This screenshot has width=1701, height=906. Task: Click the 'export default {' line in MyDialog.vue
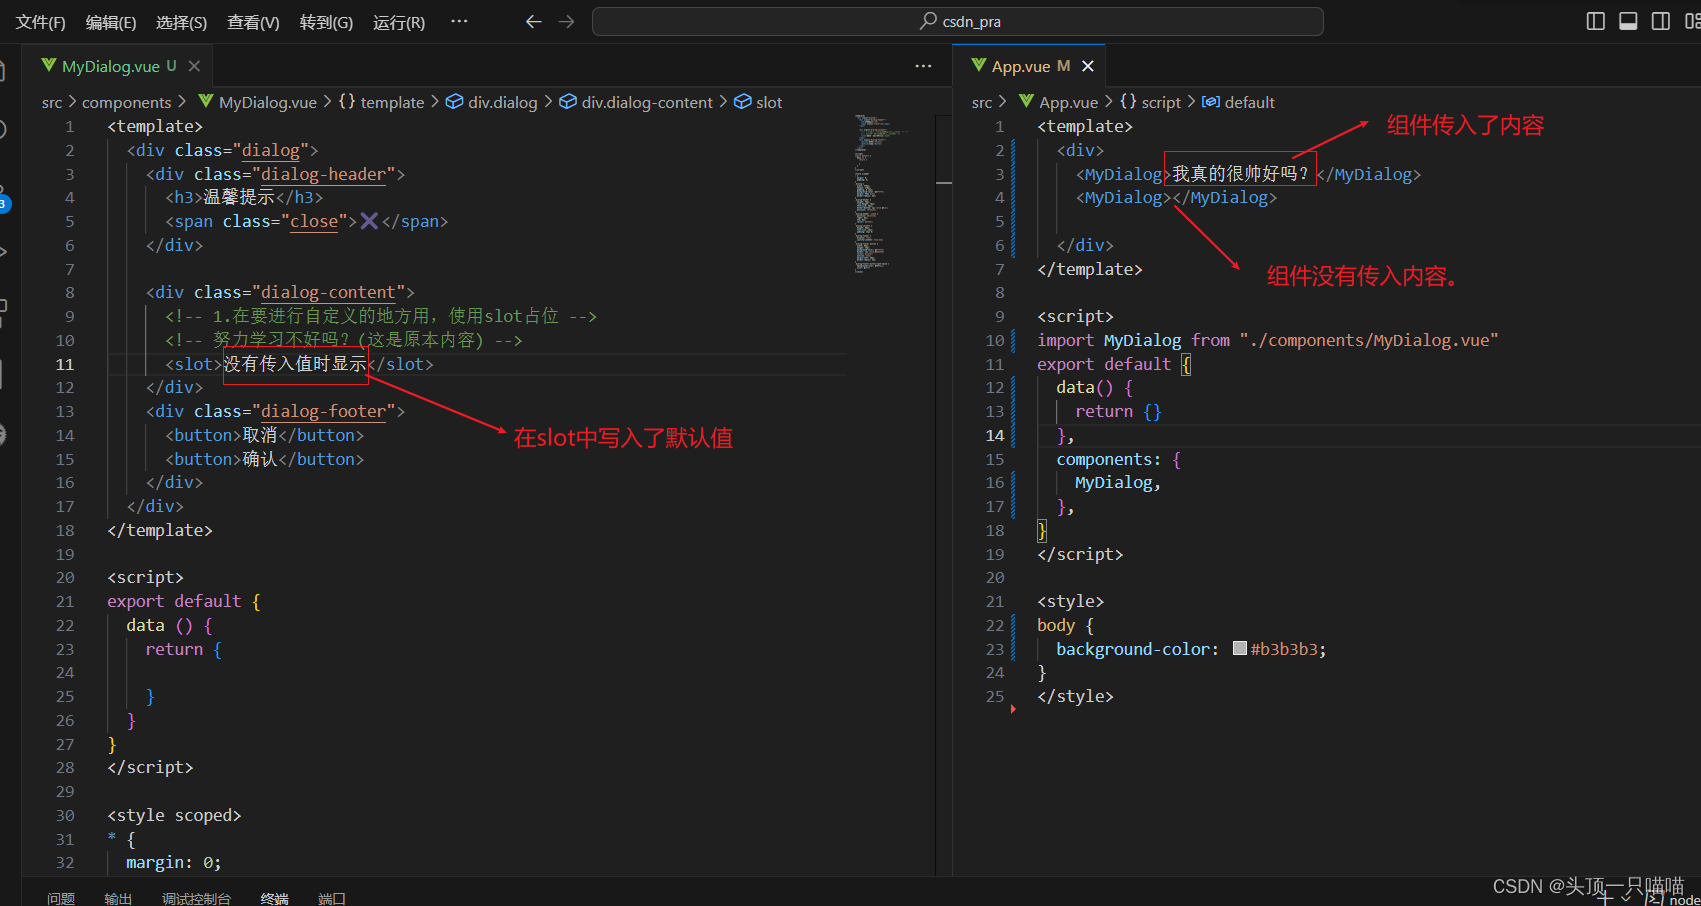point(184,601)
